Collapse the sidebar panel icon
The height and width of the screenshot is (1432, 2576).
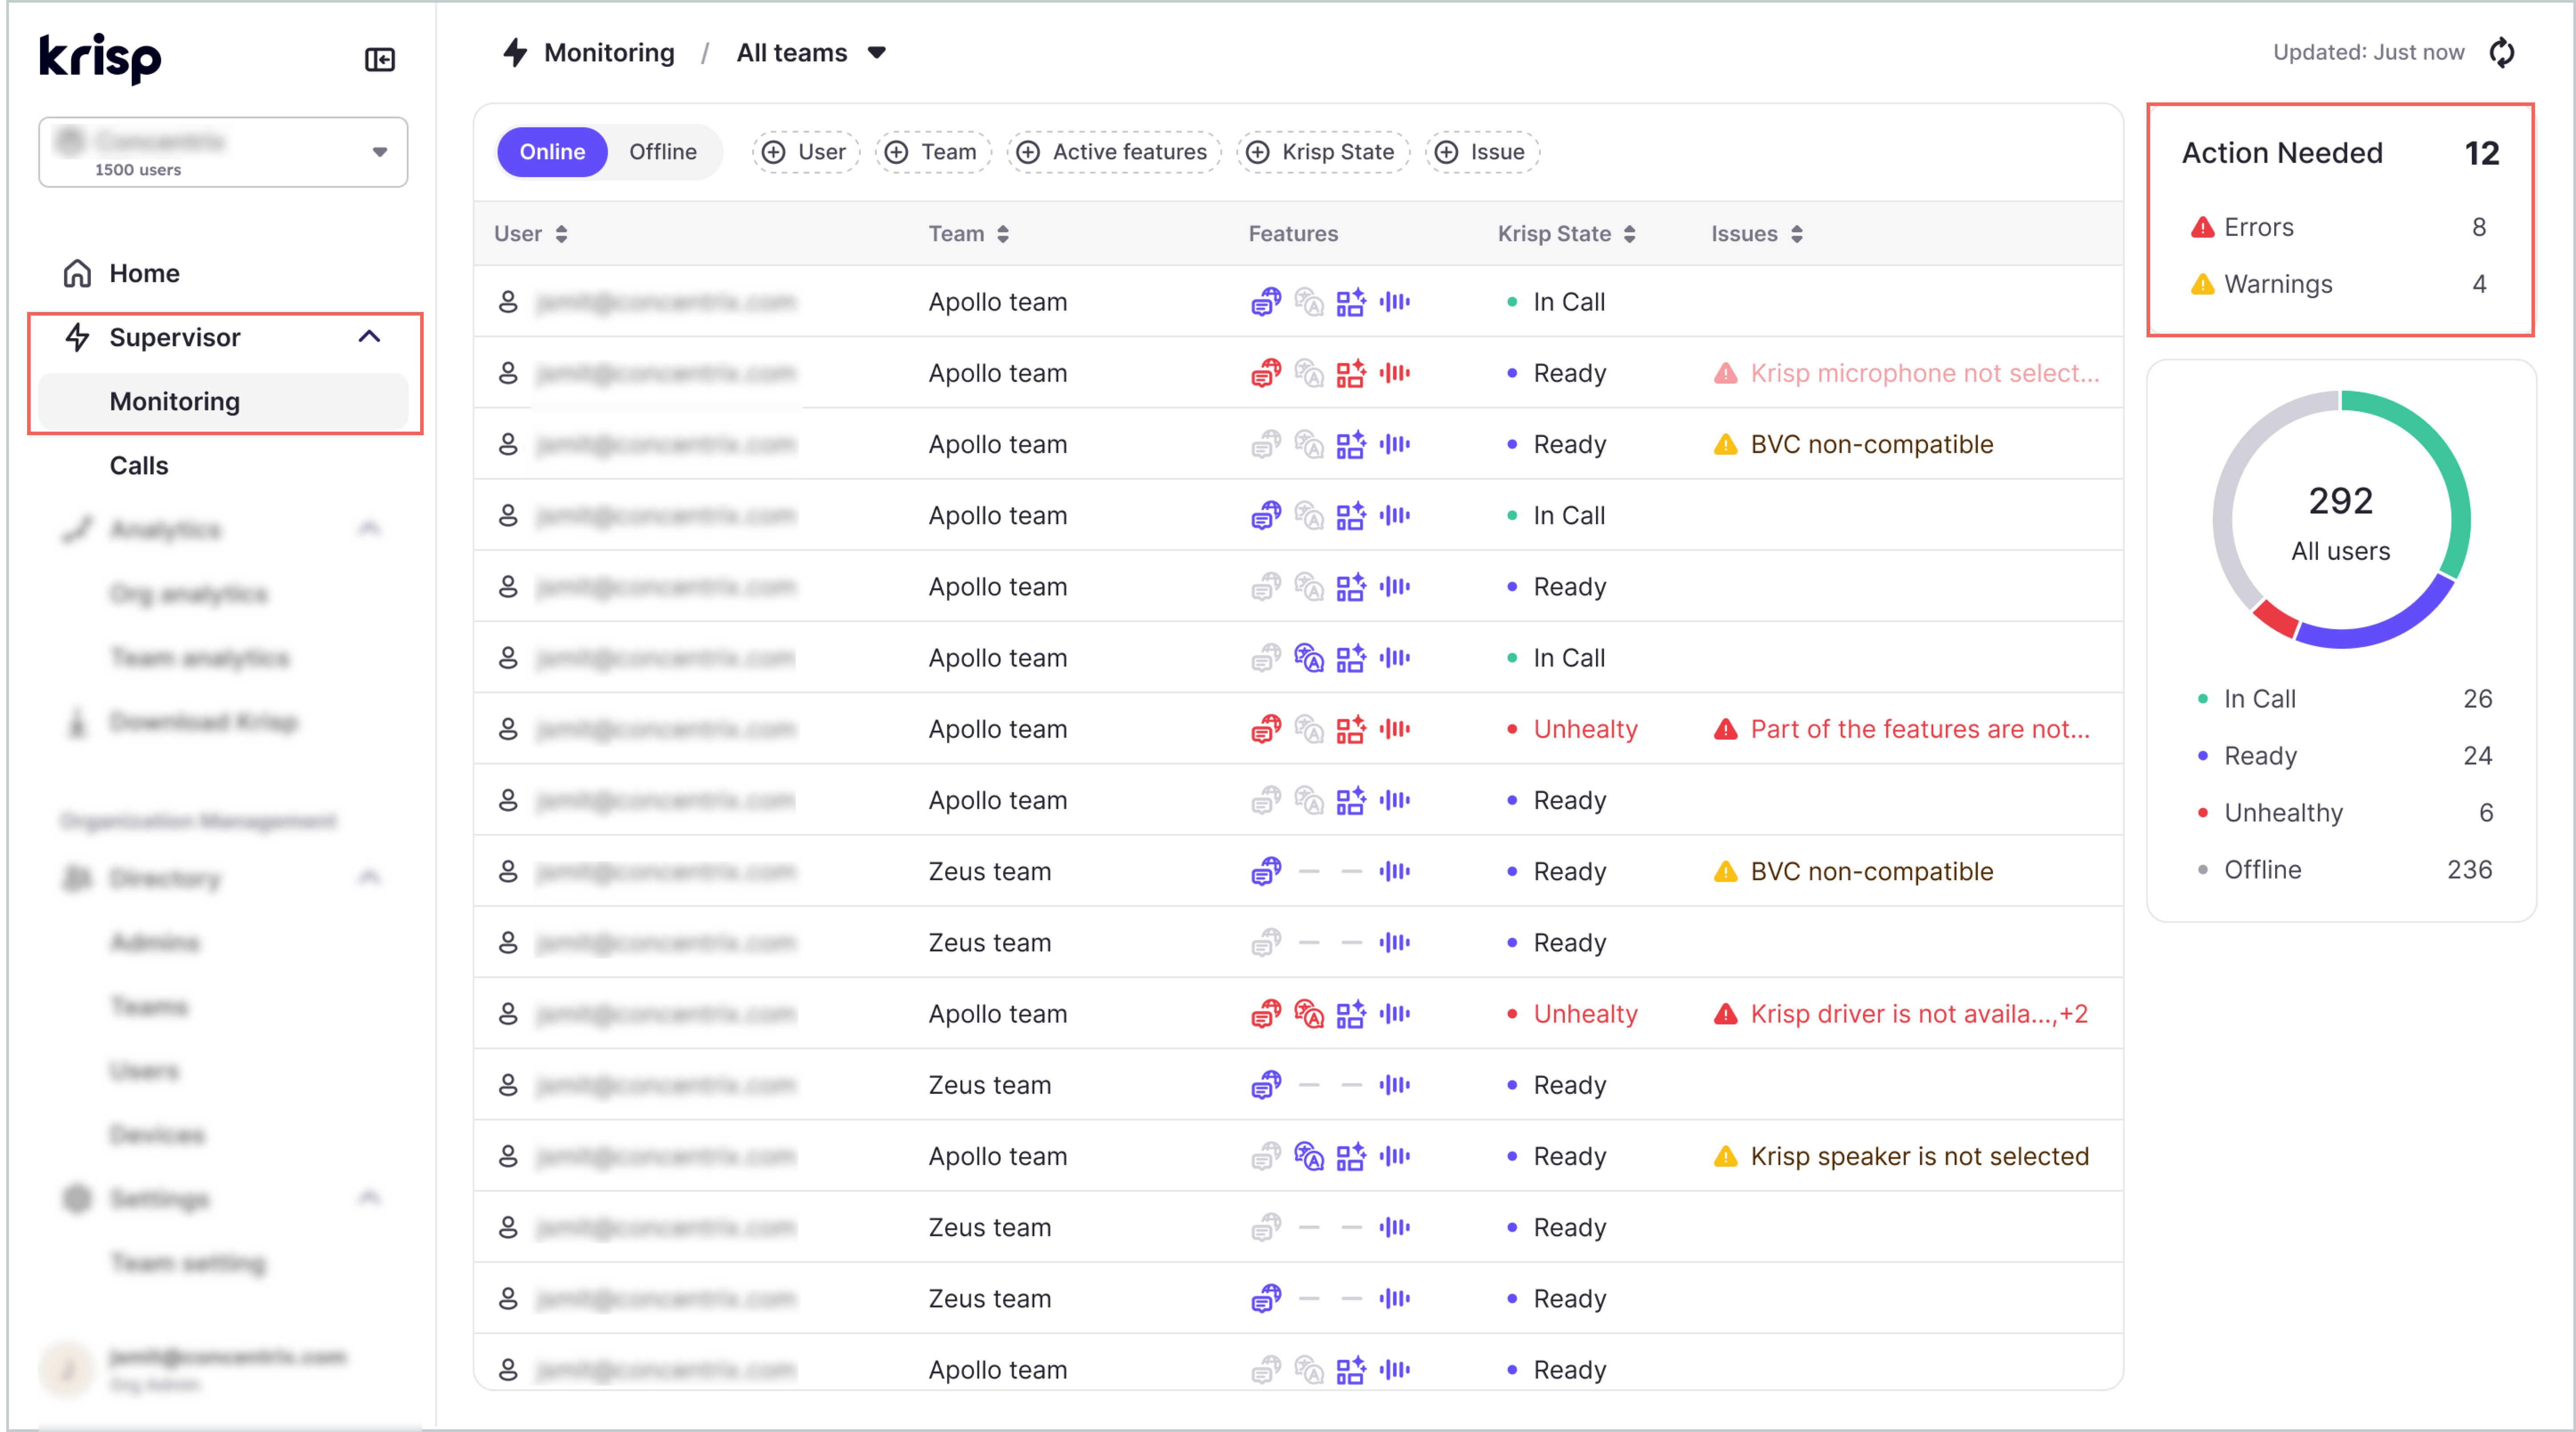[380, 60]
